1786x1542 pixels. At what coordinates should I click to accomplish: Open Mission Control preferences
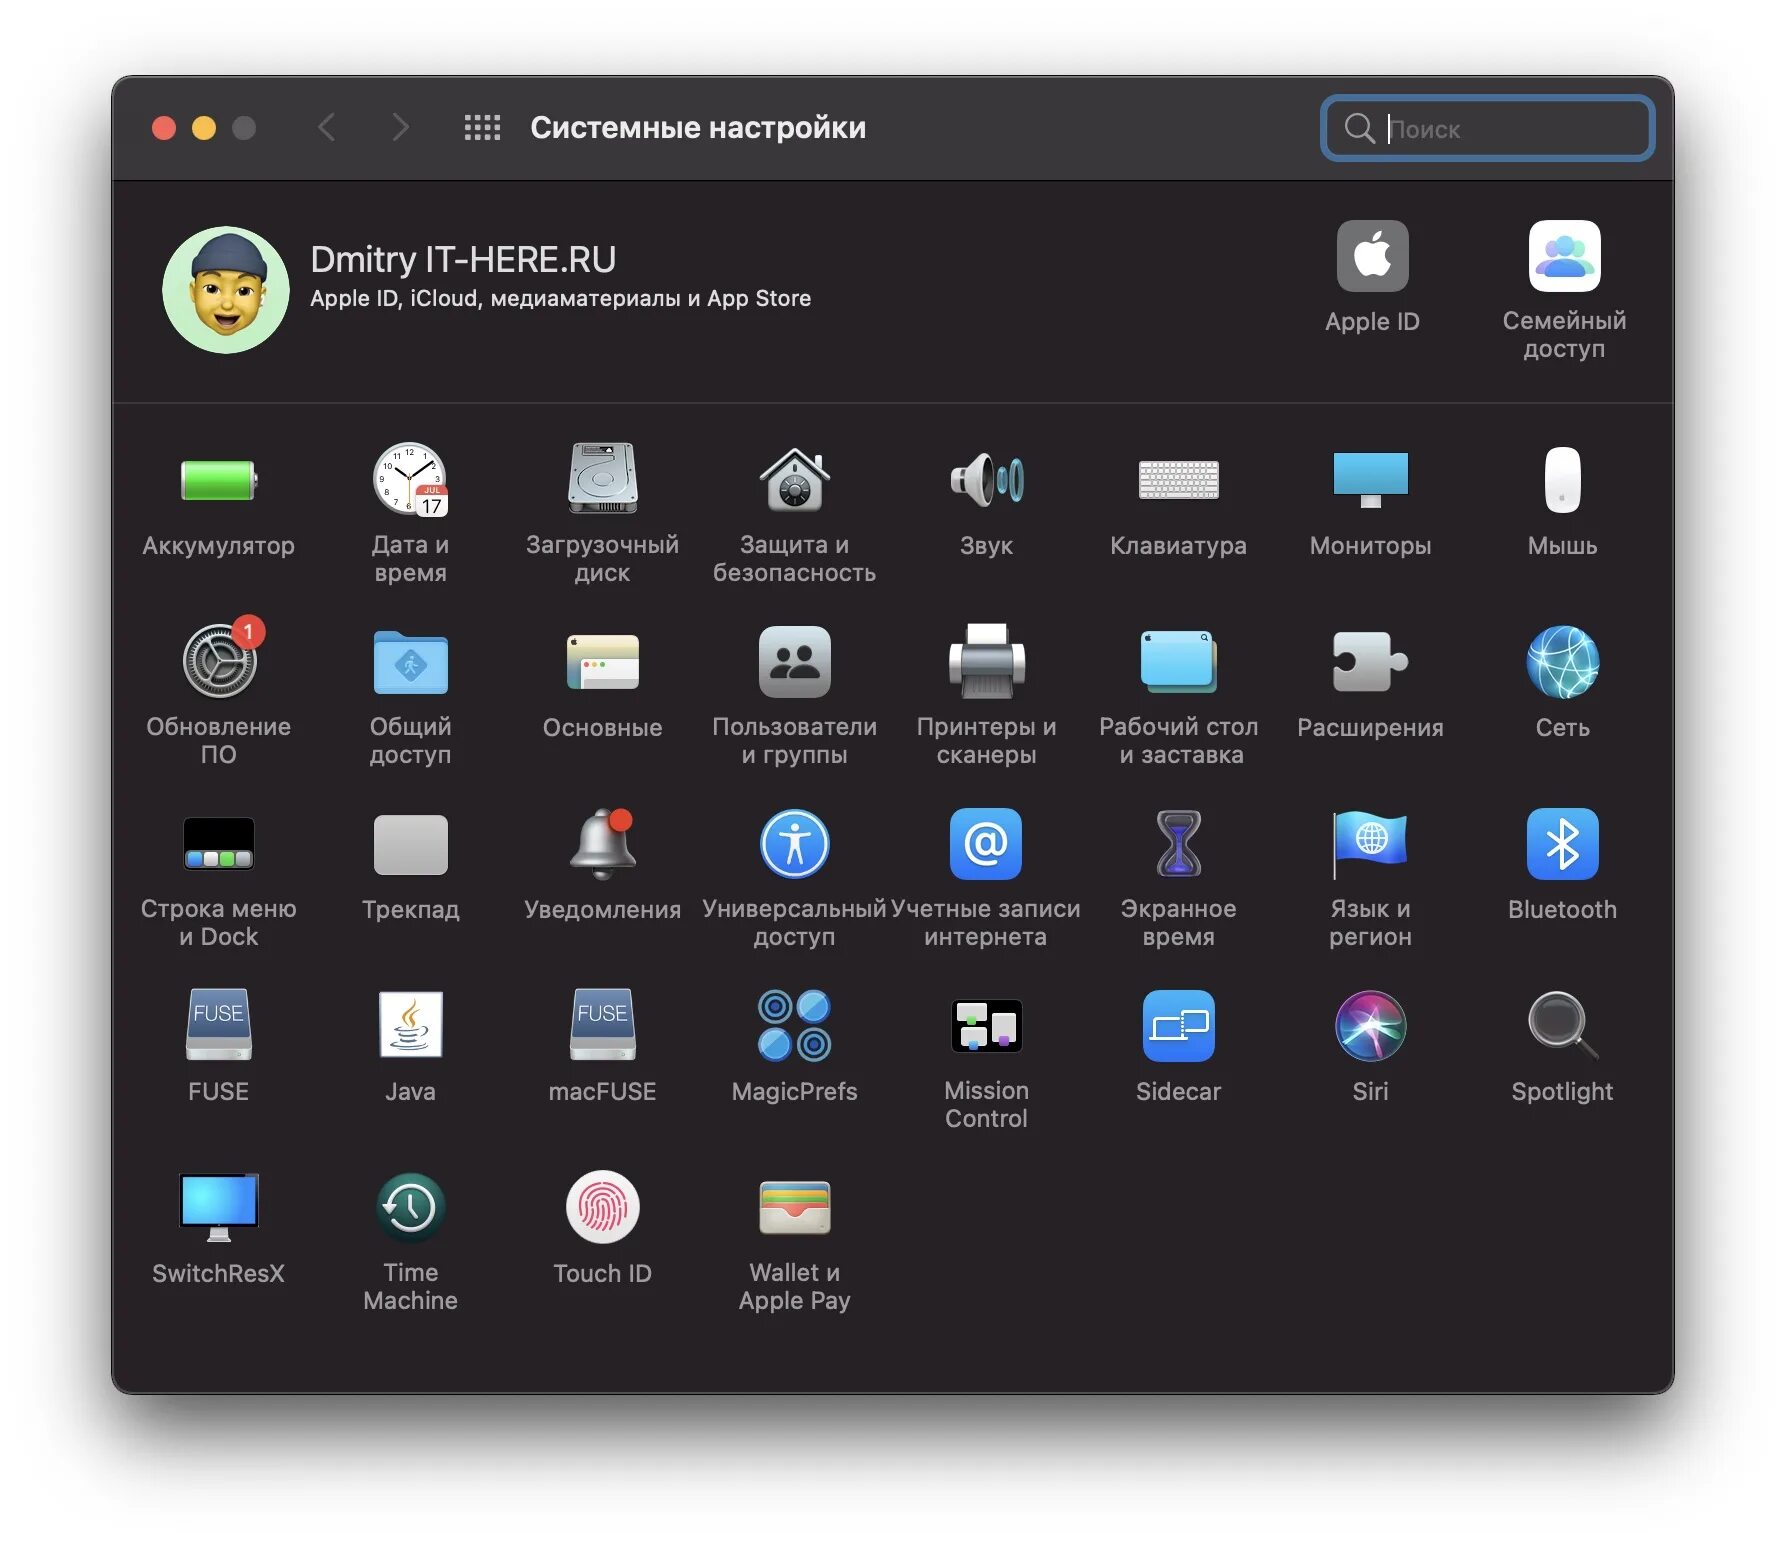tap(986, 1026)
